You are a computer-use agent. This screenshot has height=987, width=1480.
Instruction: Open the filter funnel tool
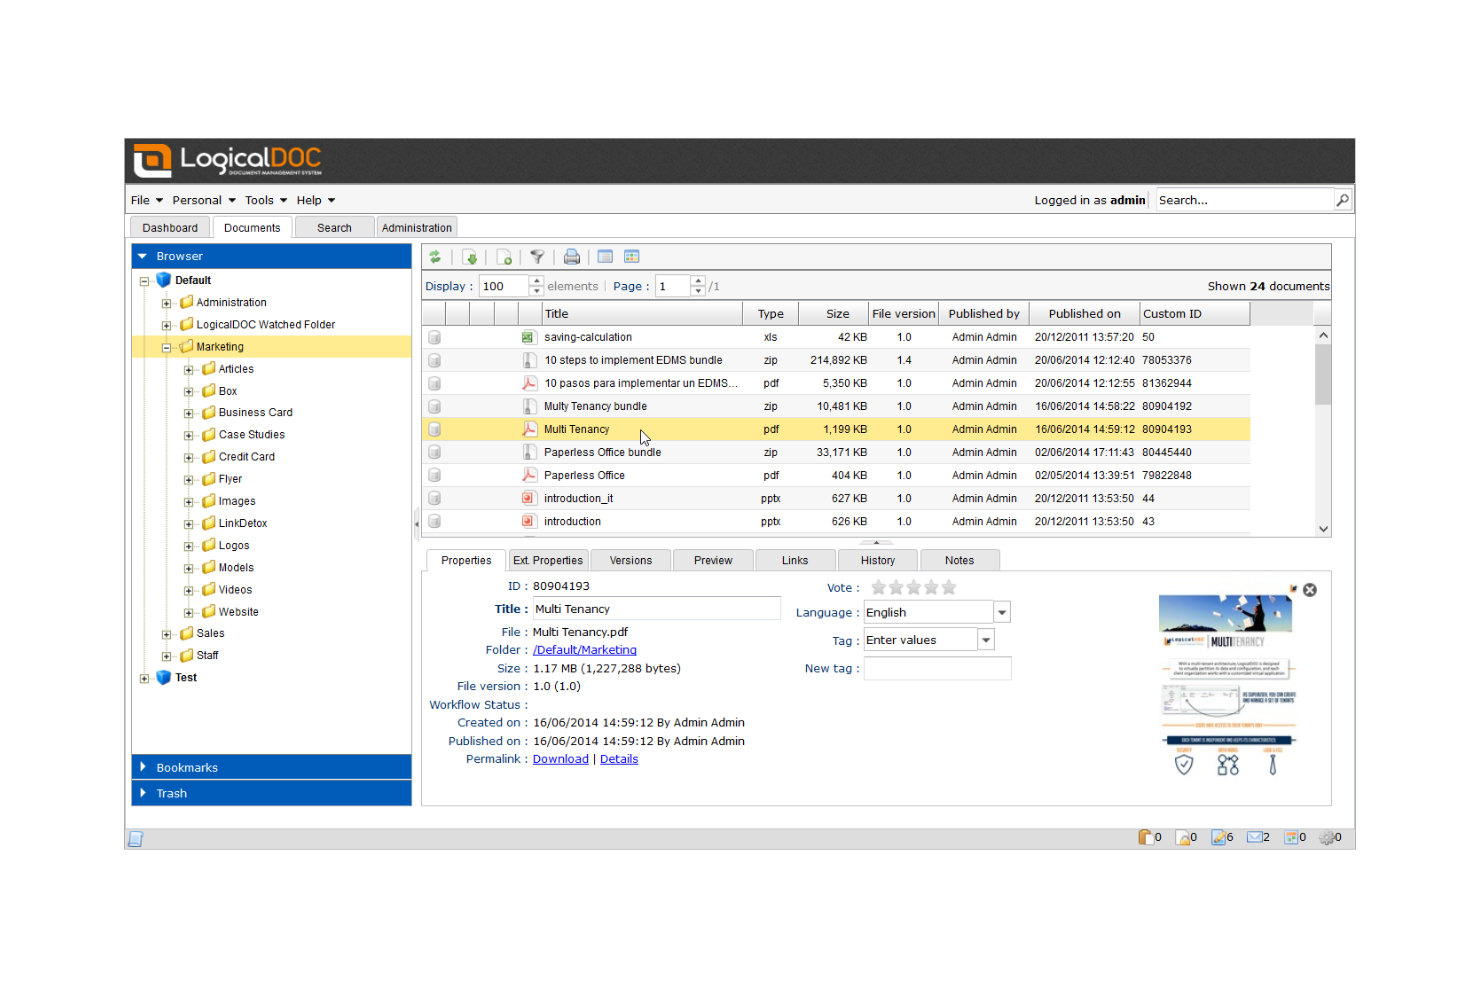point(537,257)
